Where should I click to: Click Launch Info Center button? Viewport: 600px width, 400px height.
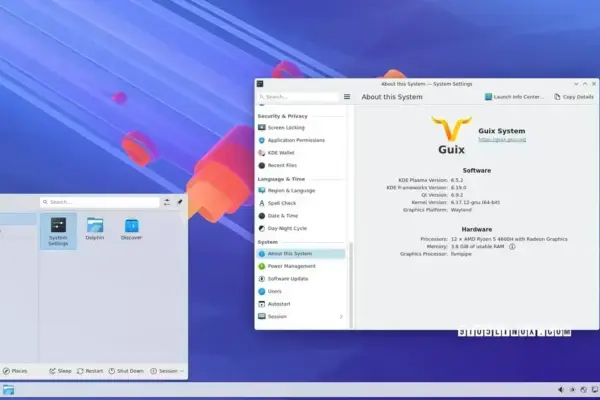[x=514, y=97]
